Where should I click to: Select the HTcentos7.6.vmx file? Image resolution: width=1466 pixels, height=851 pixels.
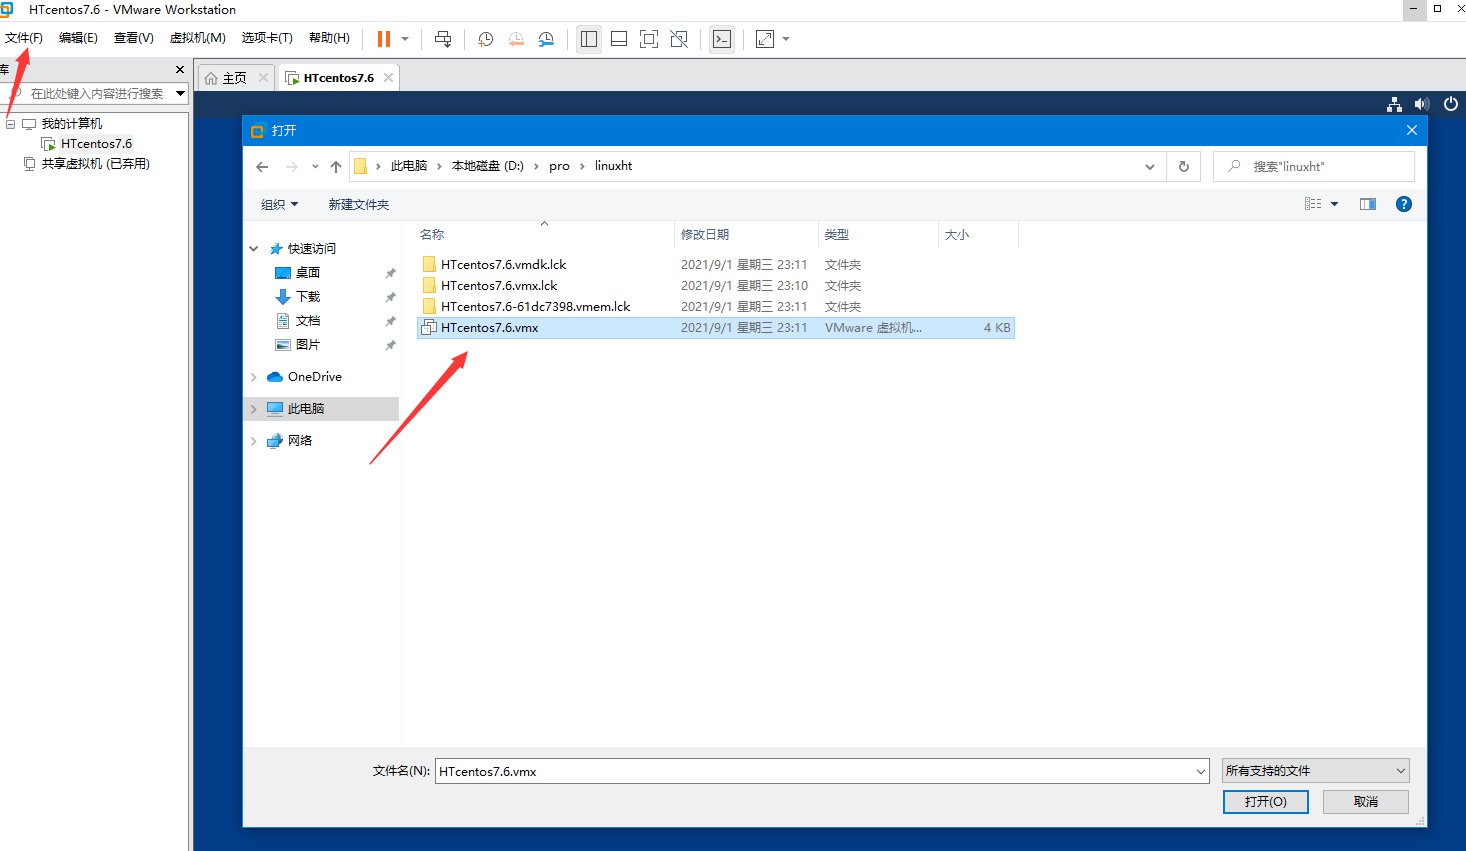716,328
